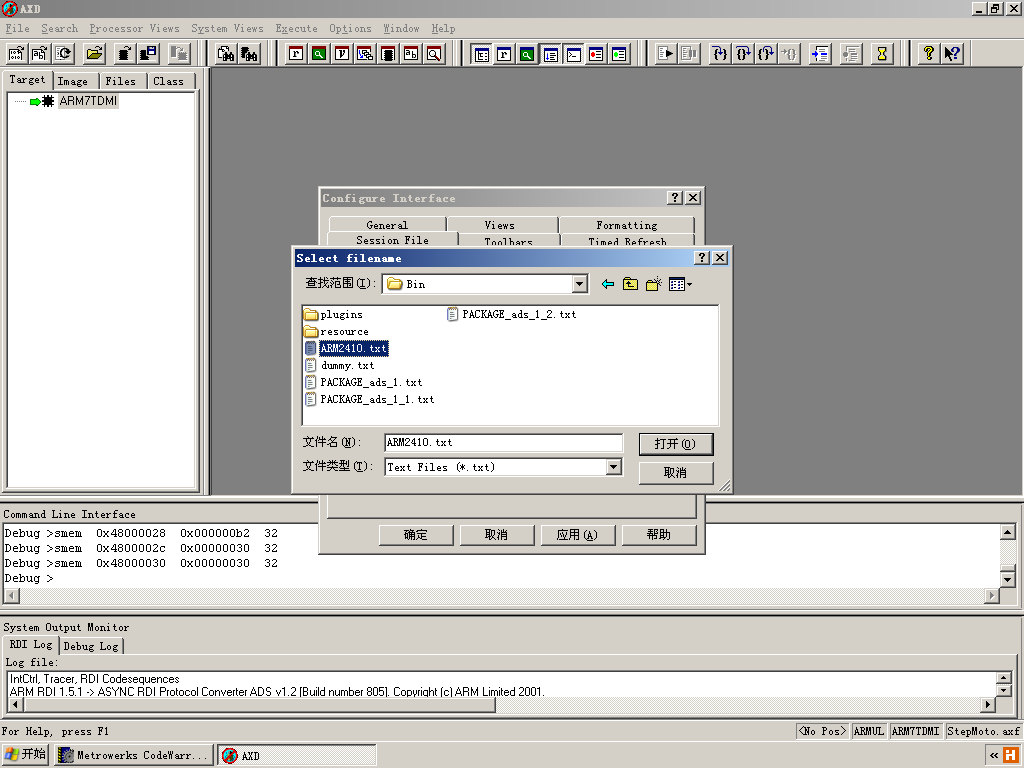Select the General tab in Configure Interface
Viewport: 1024px width, 768px height.
point(387,225)
